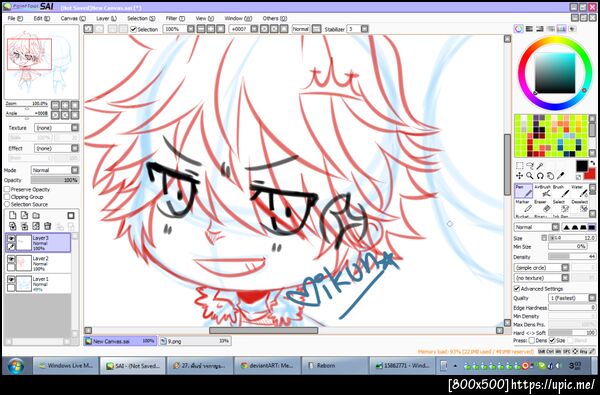
Task: Open the layer Mode dropdown
Action: 55,170
